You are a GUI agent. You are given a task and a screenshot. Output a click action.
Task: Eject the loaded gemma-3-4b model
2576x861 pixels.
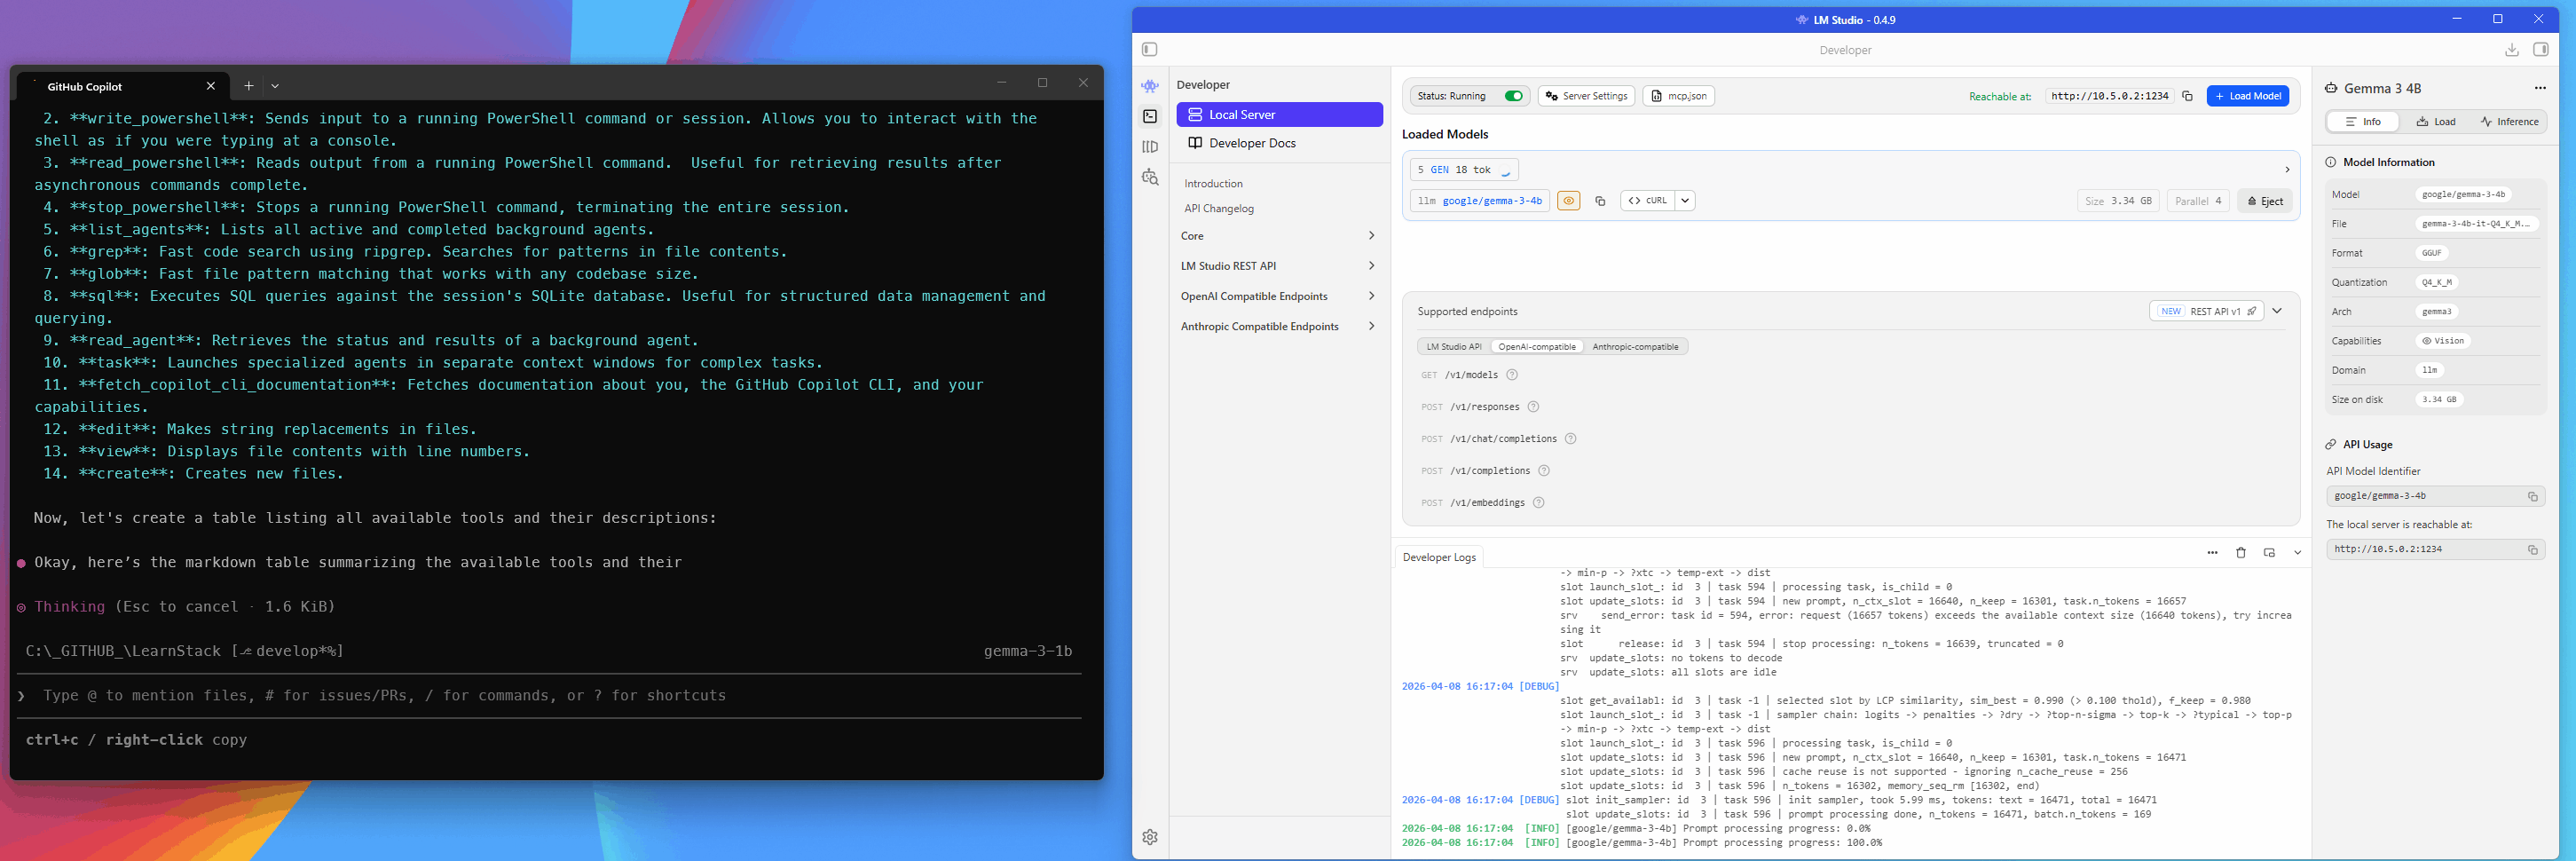(2265, 201)
